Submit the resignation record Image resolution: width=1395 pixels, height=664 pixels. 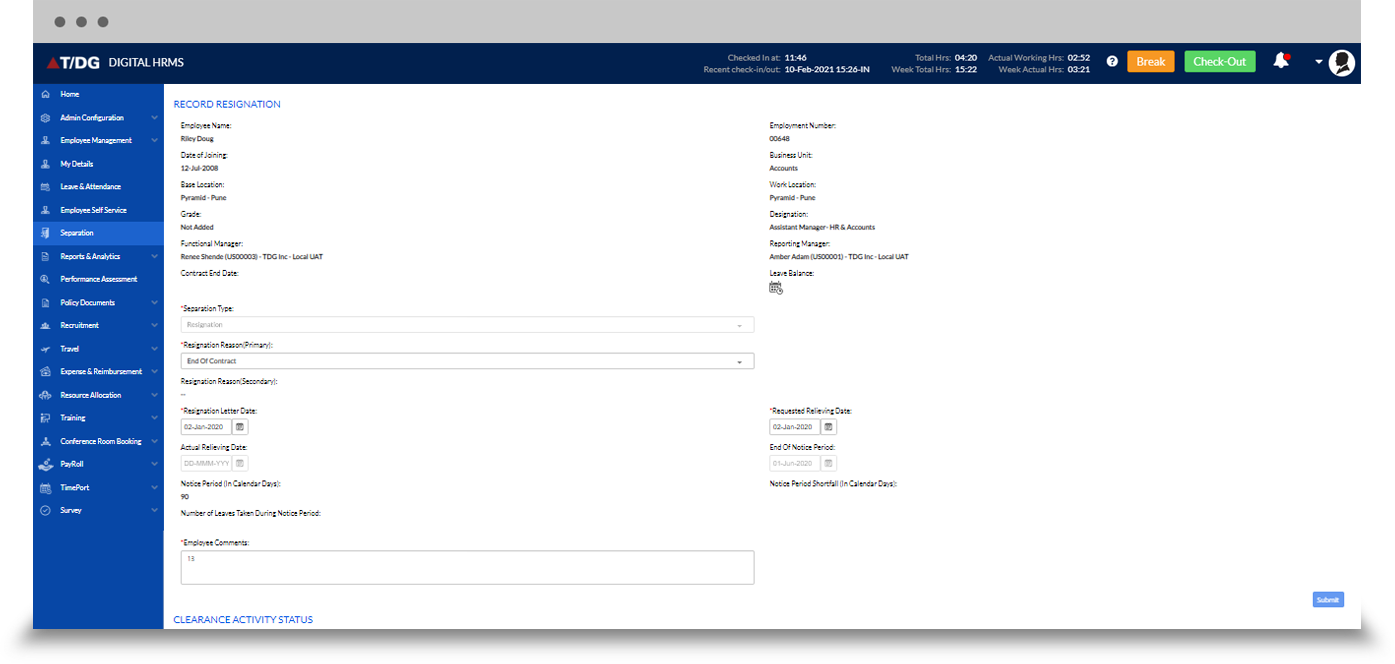(1328, 600)
